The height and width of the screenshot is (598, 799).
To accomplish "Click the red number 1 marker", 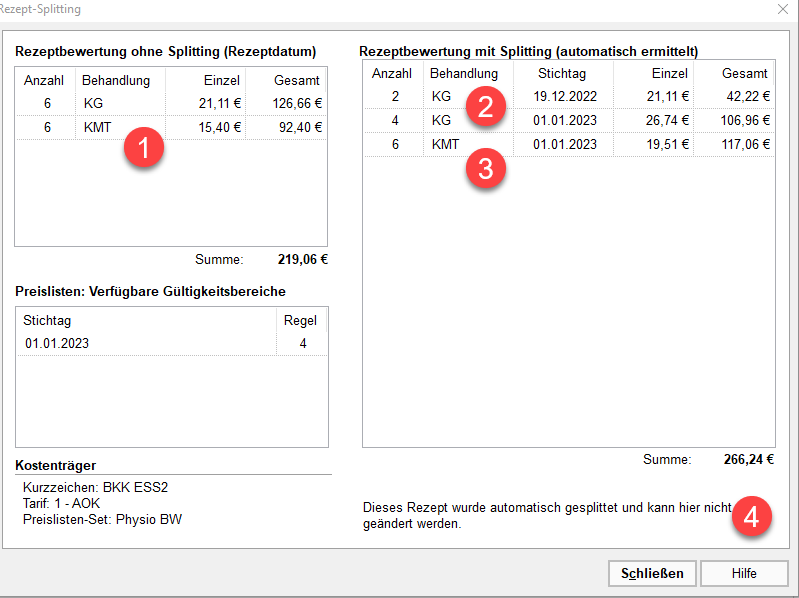I will pos(143,149).
